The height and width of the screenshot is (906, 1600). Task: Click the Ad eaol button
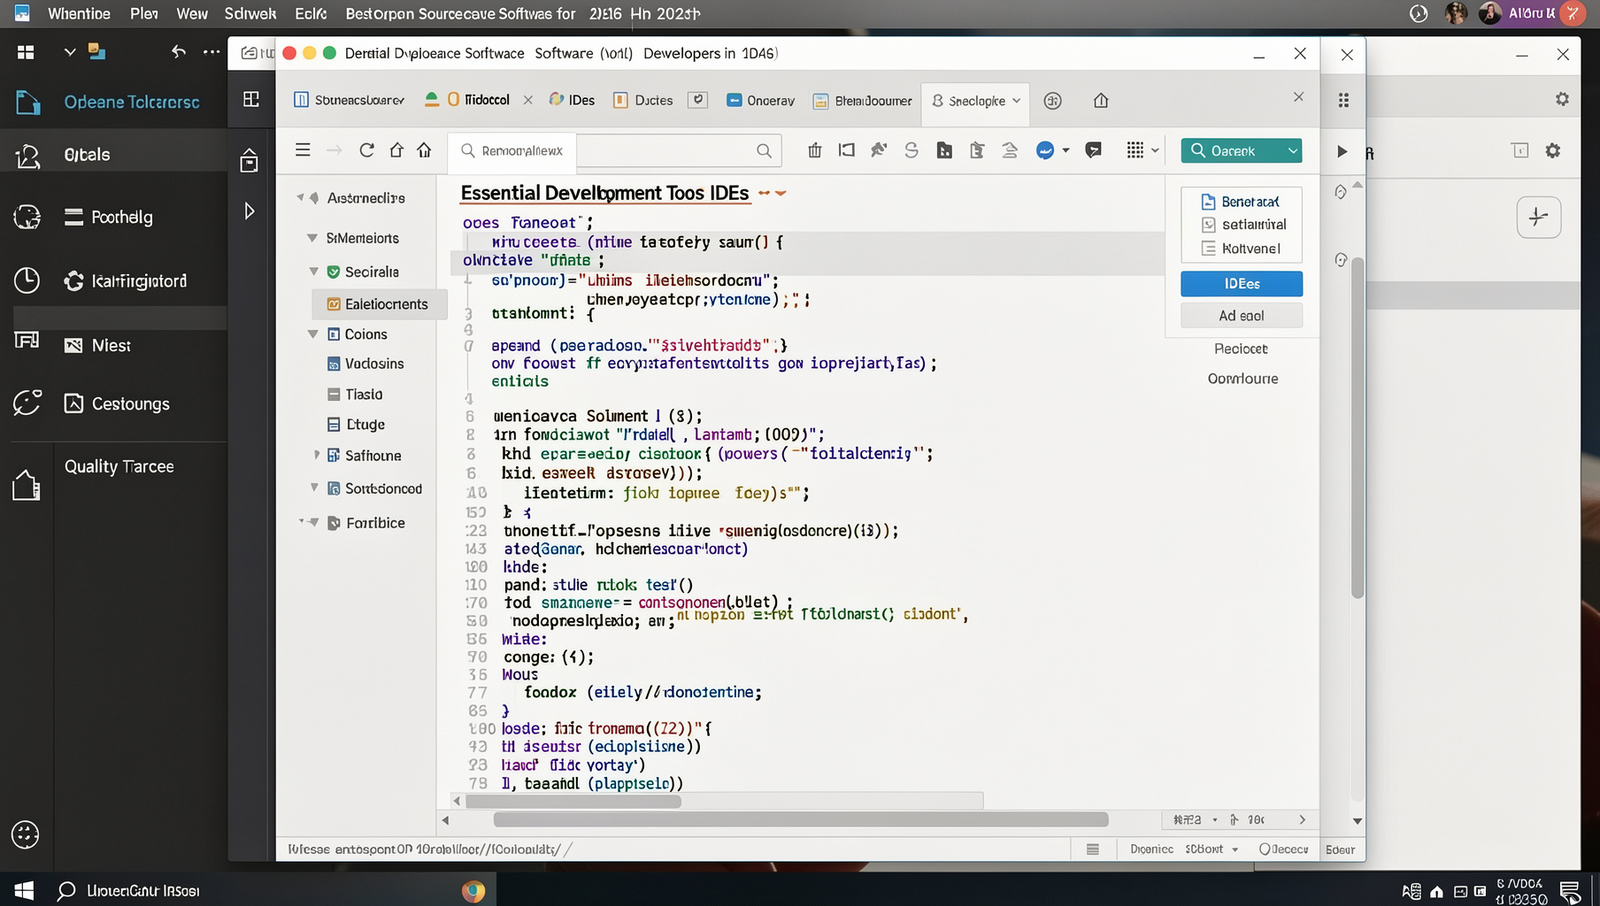[x=1241, y=316]
